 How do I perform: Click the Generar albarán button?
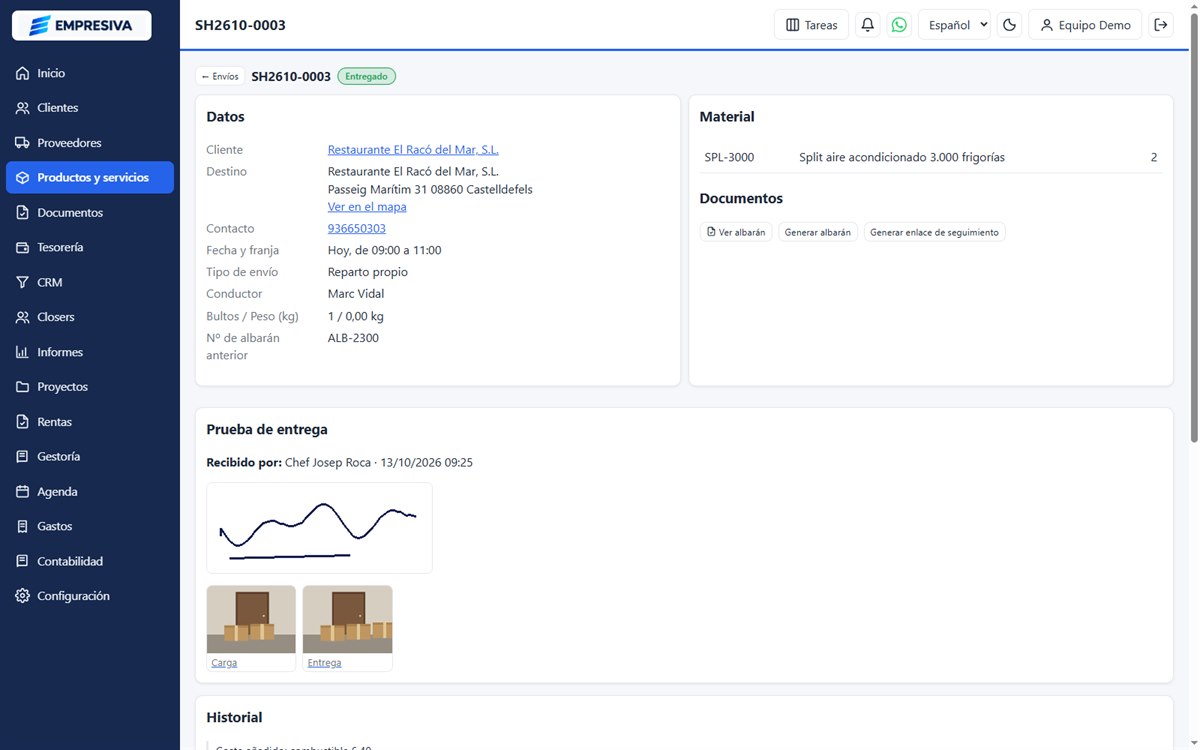(818, 232)
